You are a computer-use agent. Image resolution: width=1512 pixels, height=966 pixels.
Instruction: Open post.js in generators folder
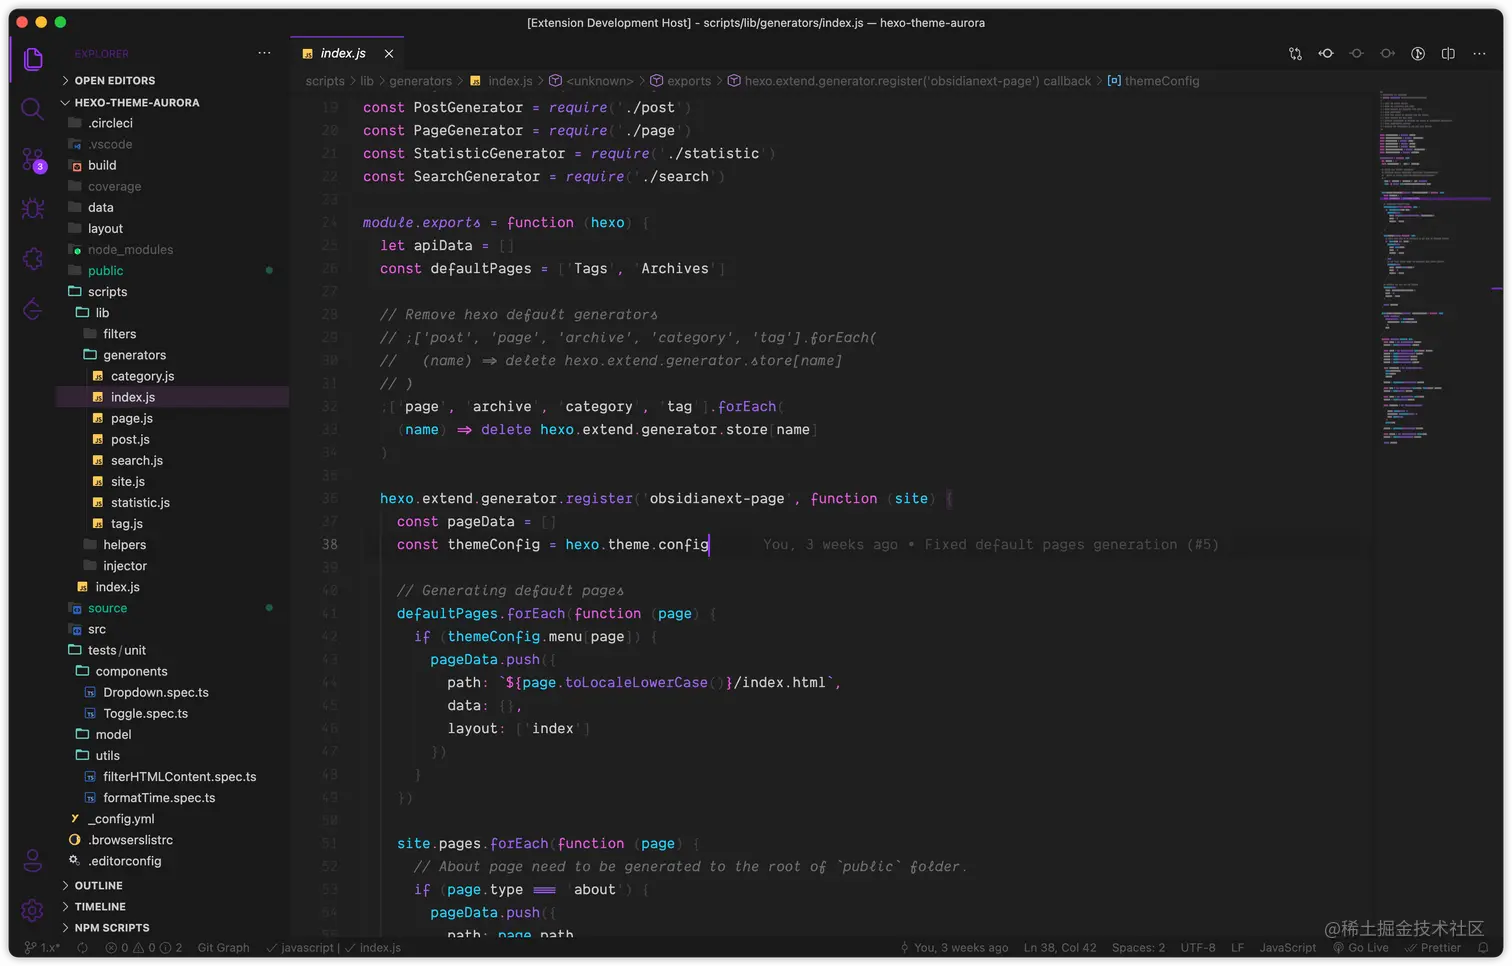click(130, 440)
